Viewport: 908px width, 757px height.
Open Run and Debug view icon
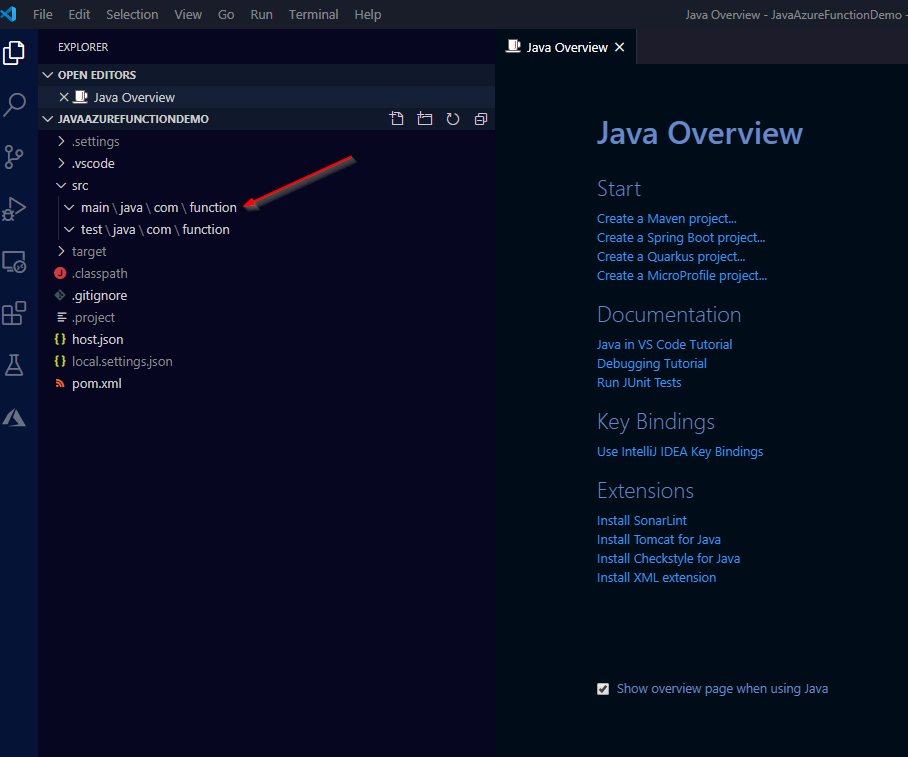[14, 209]
